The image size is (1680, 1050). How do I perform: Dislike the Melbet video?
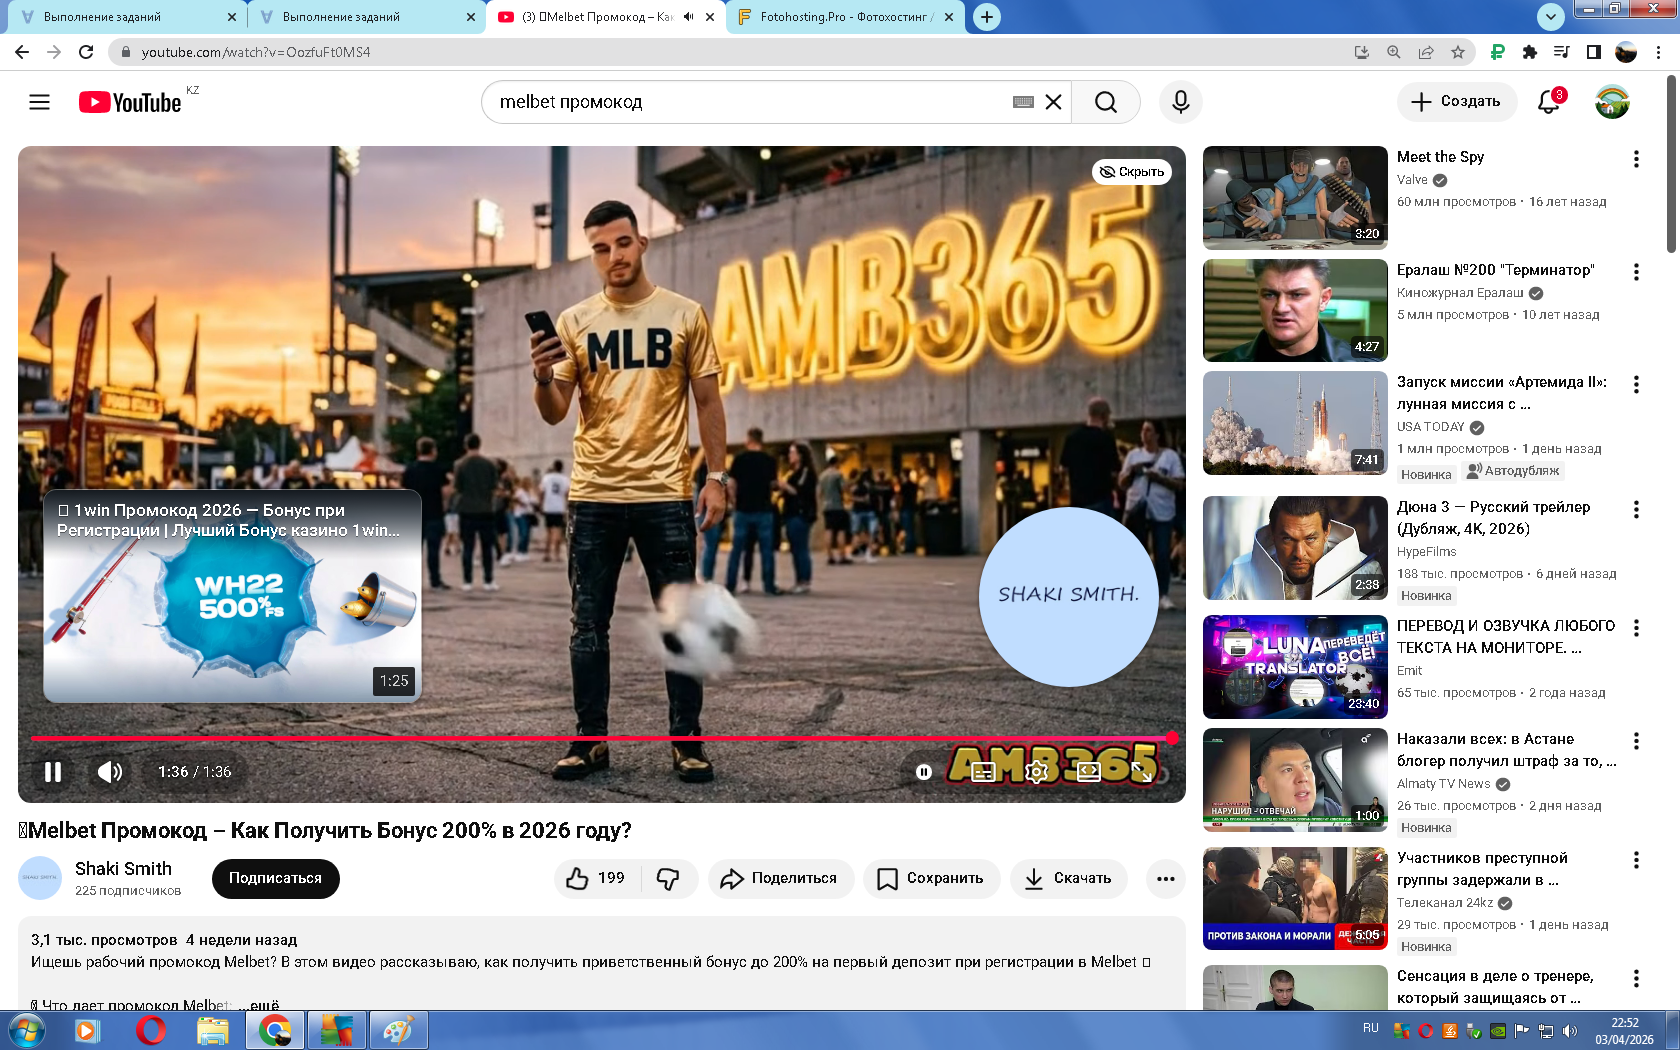pos(668,878)
